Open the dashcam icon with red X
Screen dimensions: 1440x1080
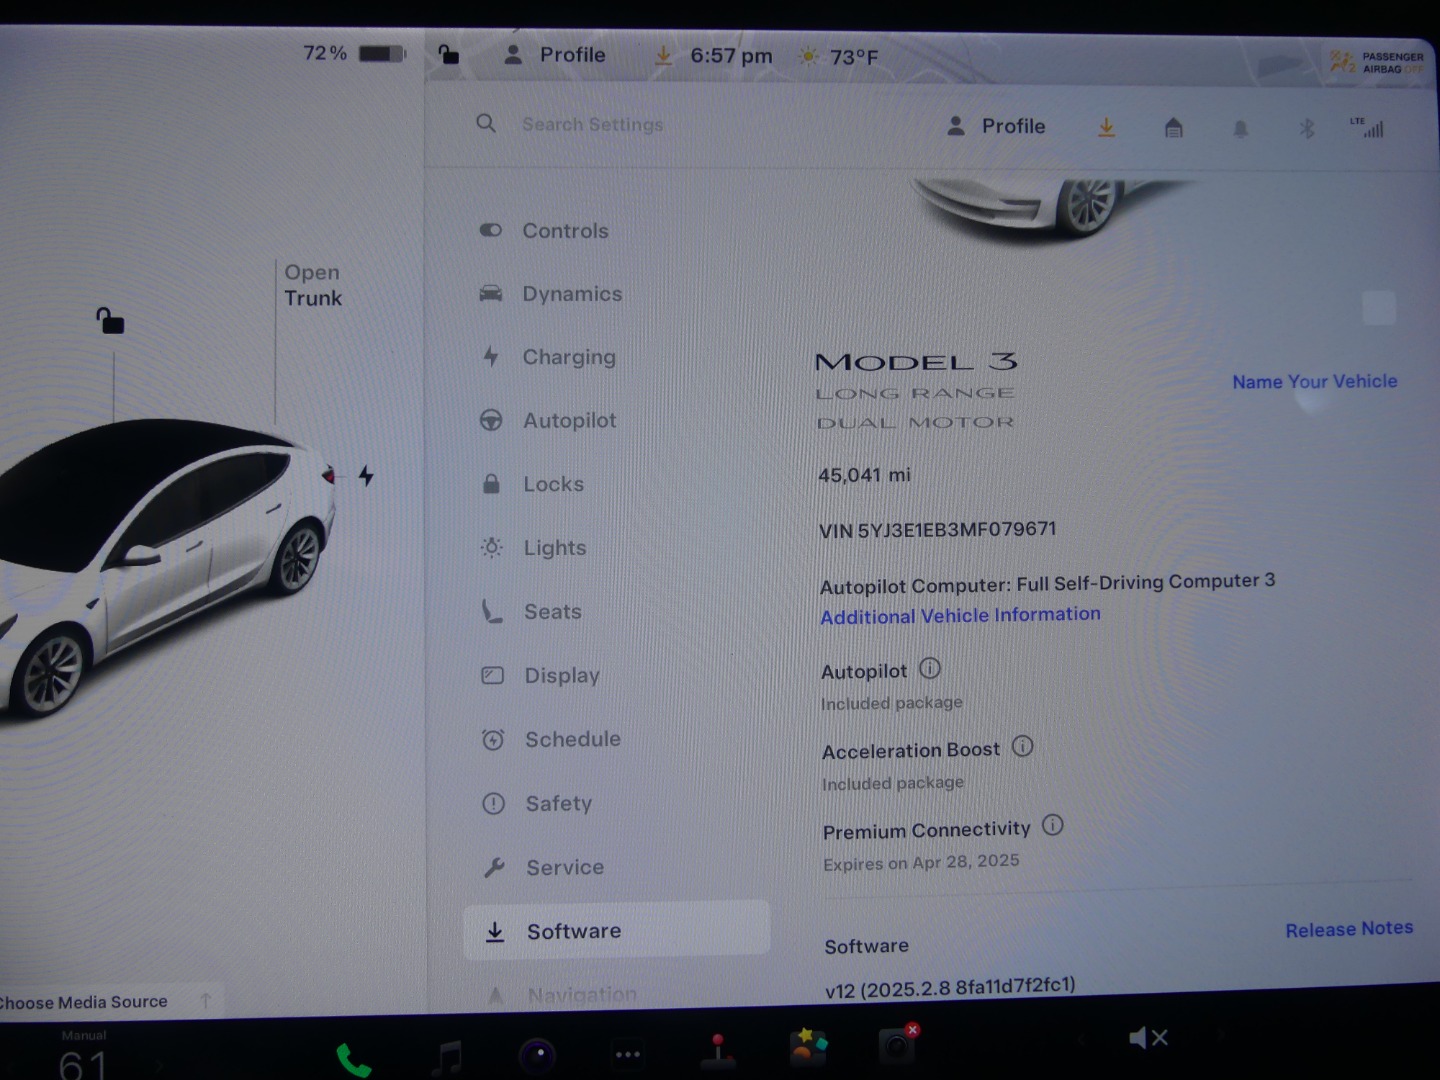pyautogui.click(x=897, y=1045)
